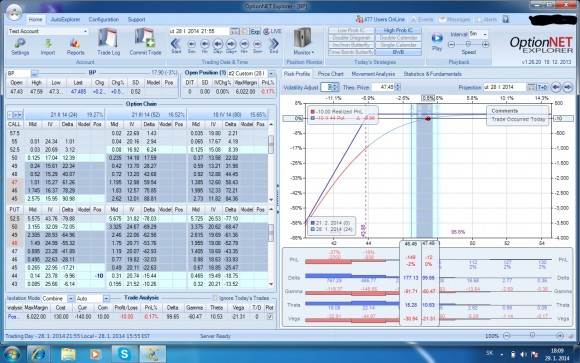
Task: Open the Trade Log
Action: click(x=108, y=42)
